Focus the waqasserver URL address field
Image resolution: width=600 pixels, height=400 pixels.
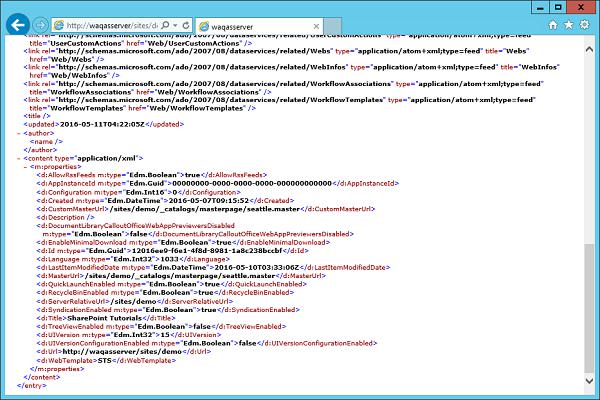coord(112,26)
